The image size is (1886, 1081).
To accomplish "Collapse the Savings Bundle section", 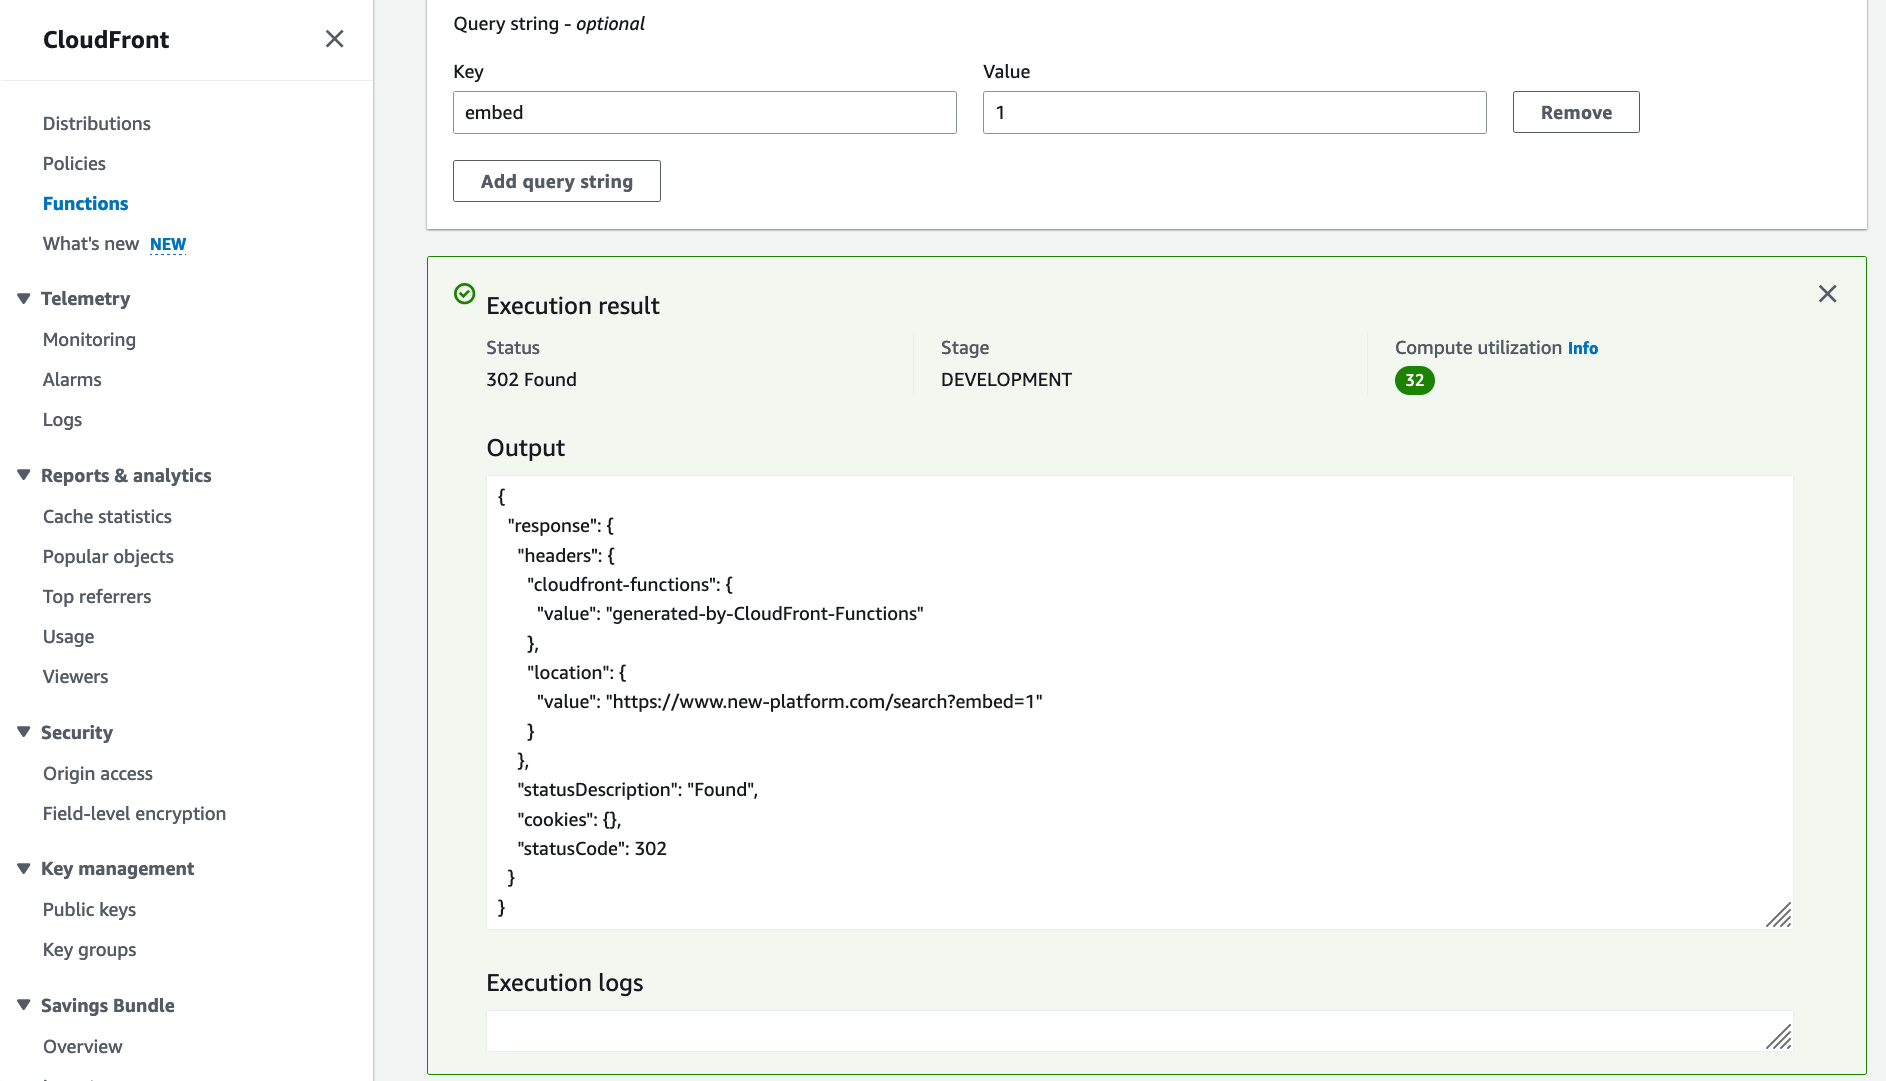I will [22, 1004].
